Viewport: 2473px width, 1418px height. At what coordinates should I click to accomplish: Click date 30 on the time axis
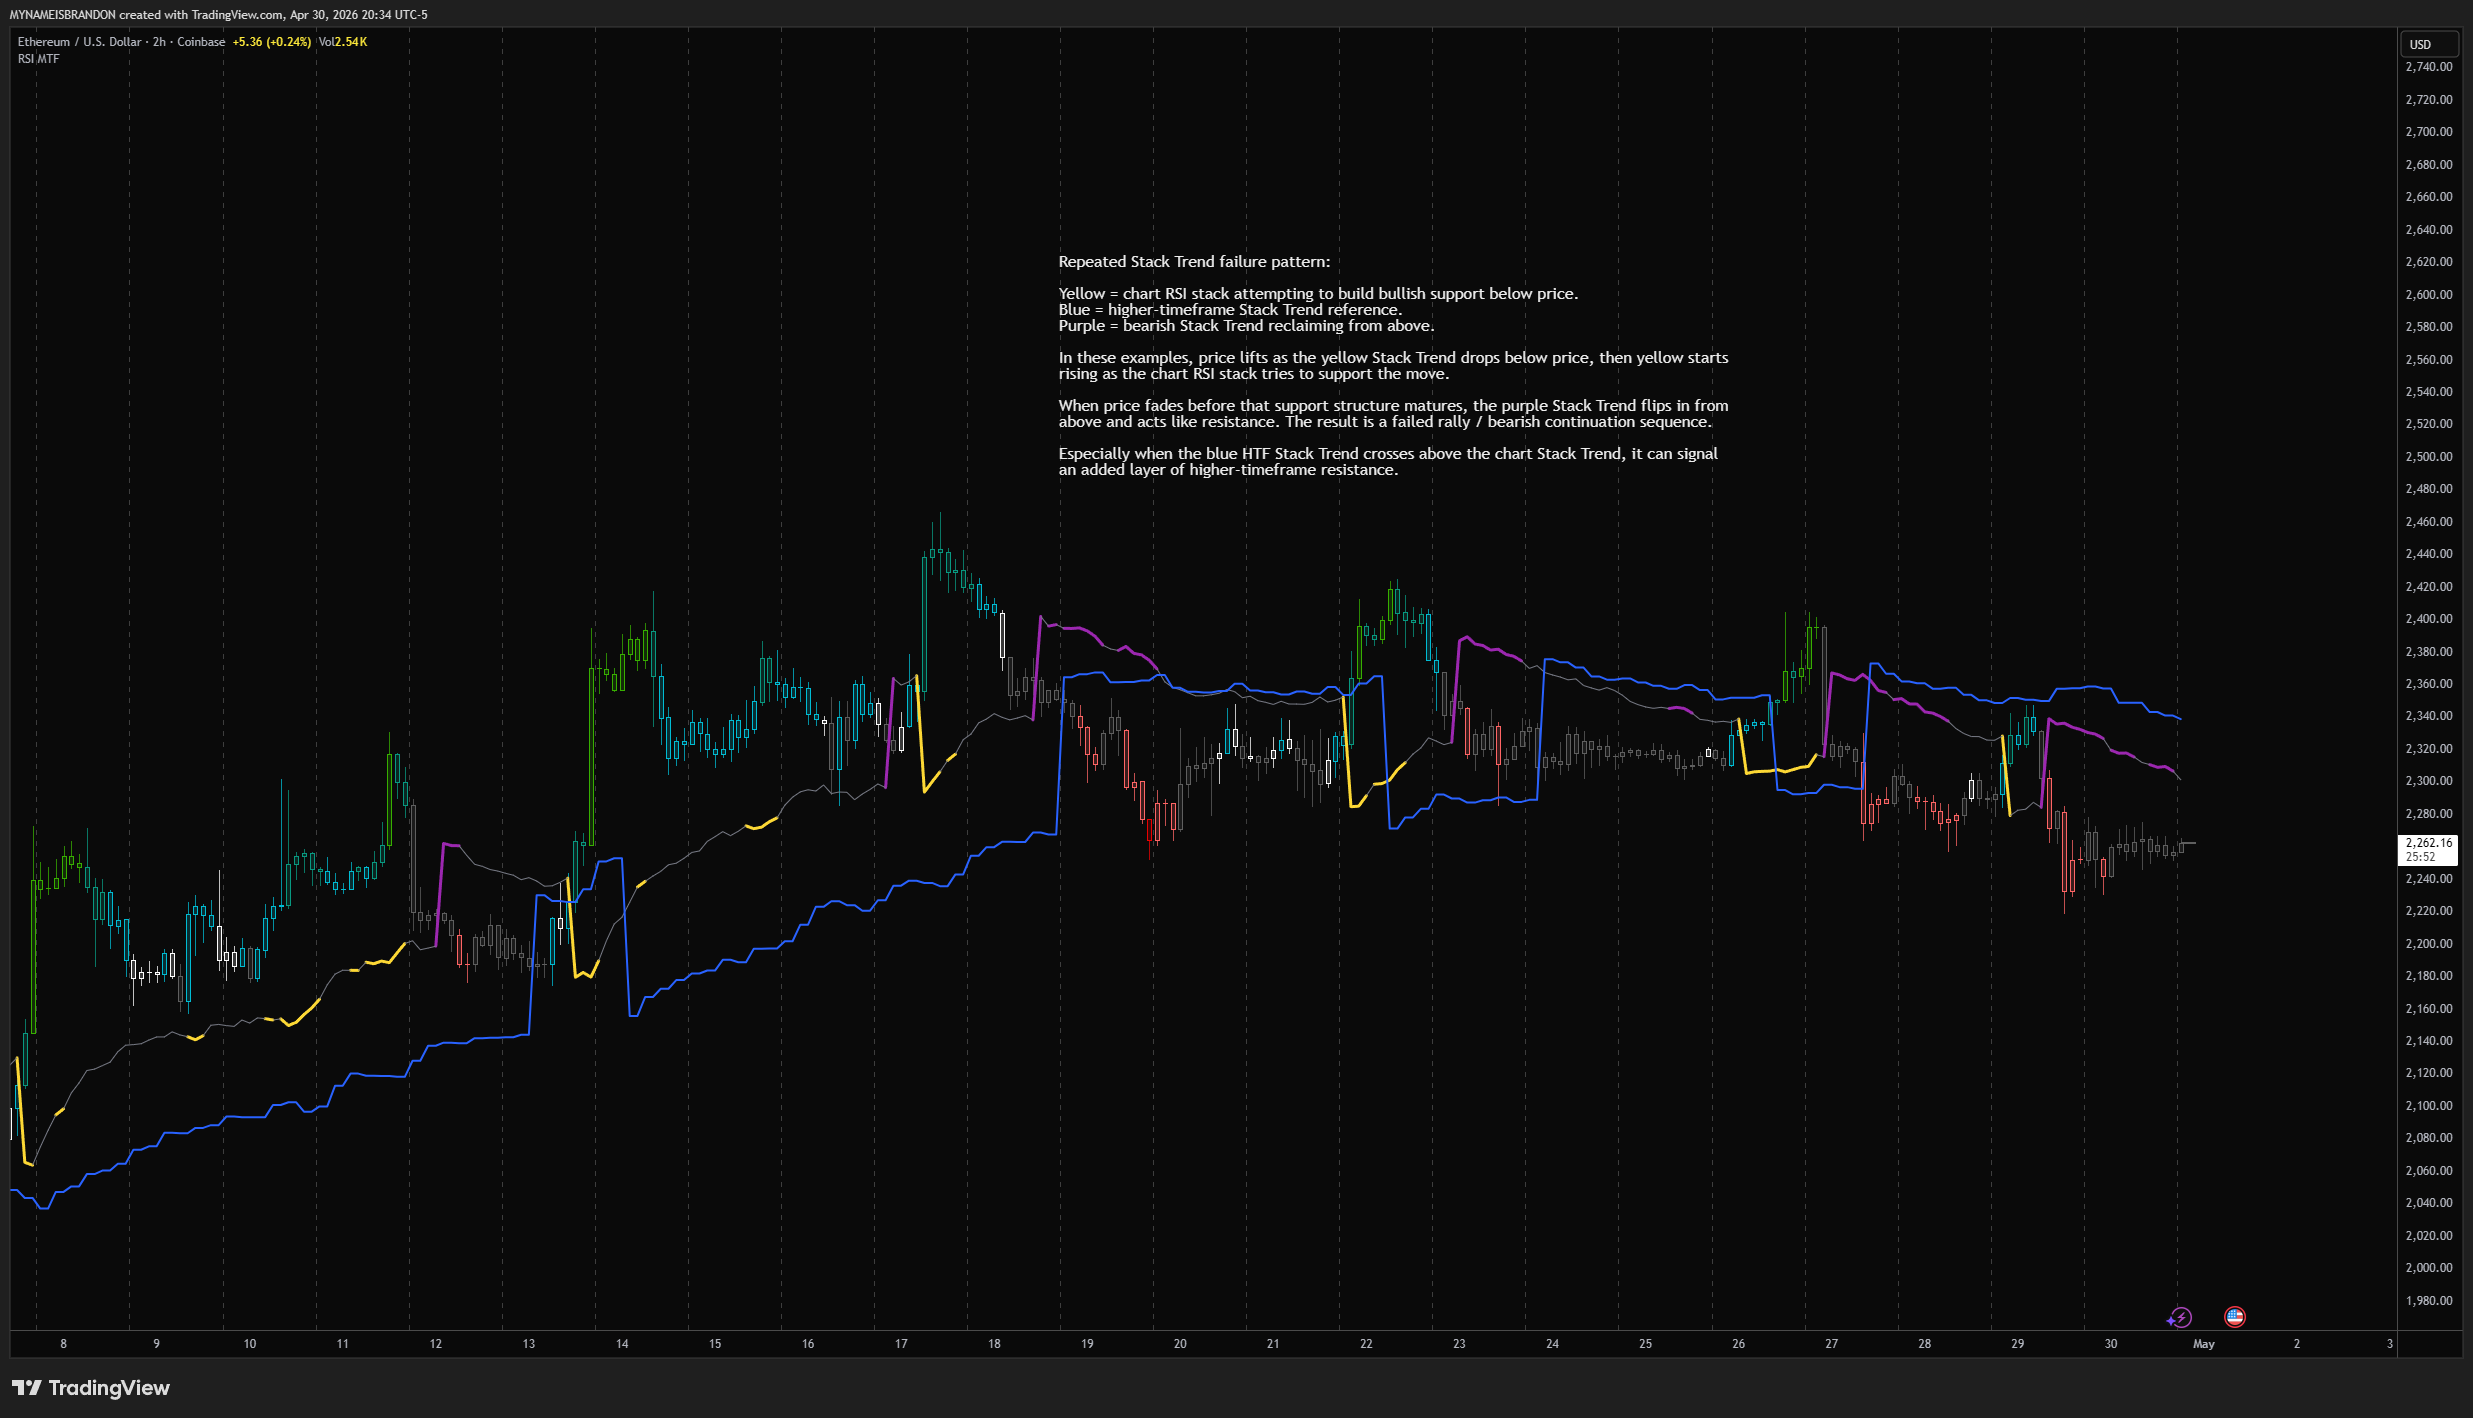point(2110,1344)
